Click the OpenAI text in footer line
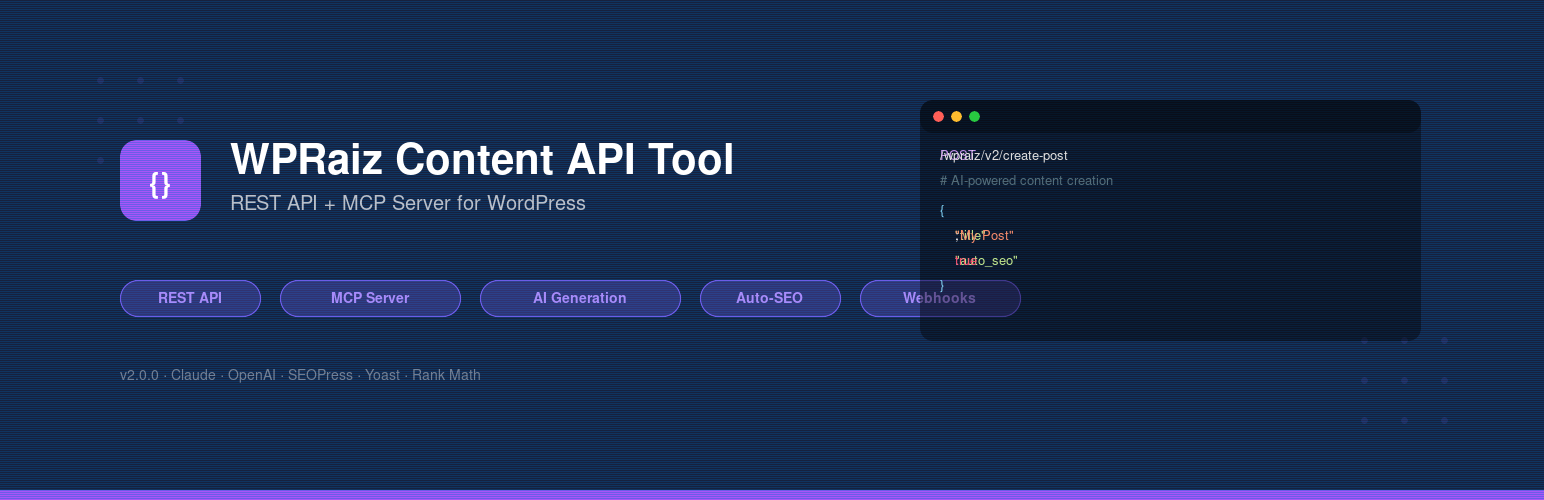 click(251, 375)
